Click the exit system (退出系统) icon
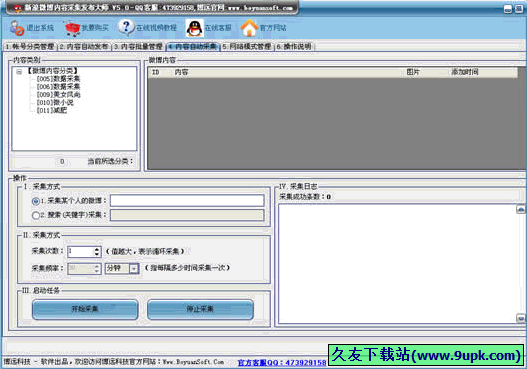Viewport: 527px width, 369px height. point(17,28)
